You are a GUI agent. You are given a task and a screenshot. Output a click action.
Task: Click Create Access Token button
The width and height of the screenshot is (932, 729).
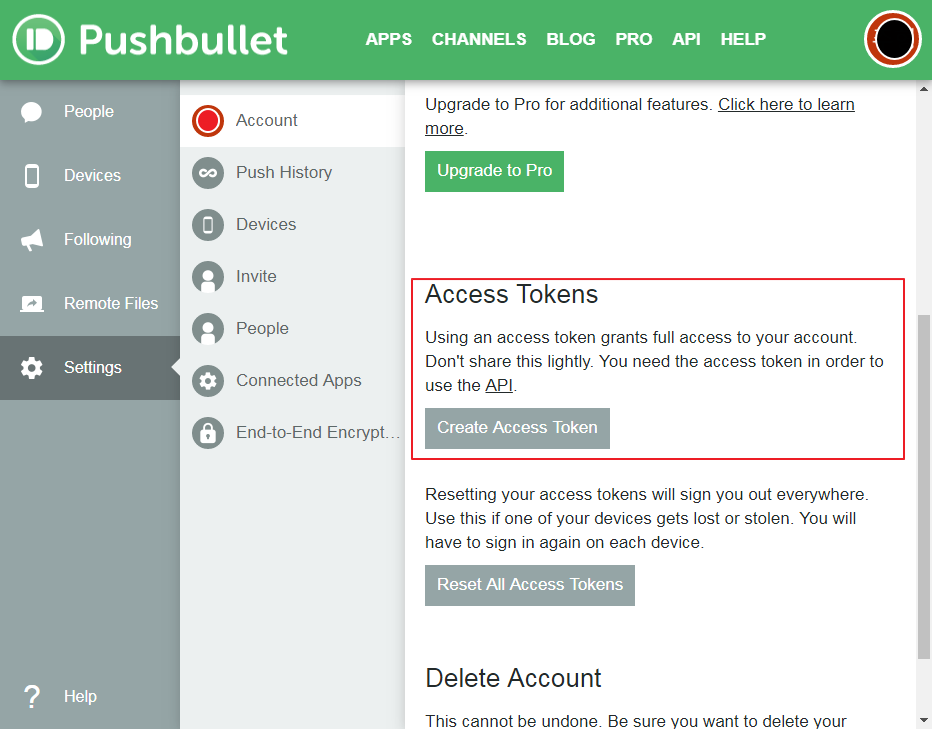pos(517,428)
